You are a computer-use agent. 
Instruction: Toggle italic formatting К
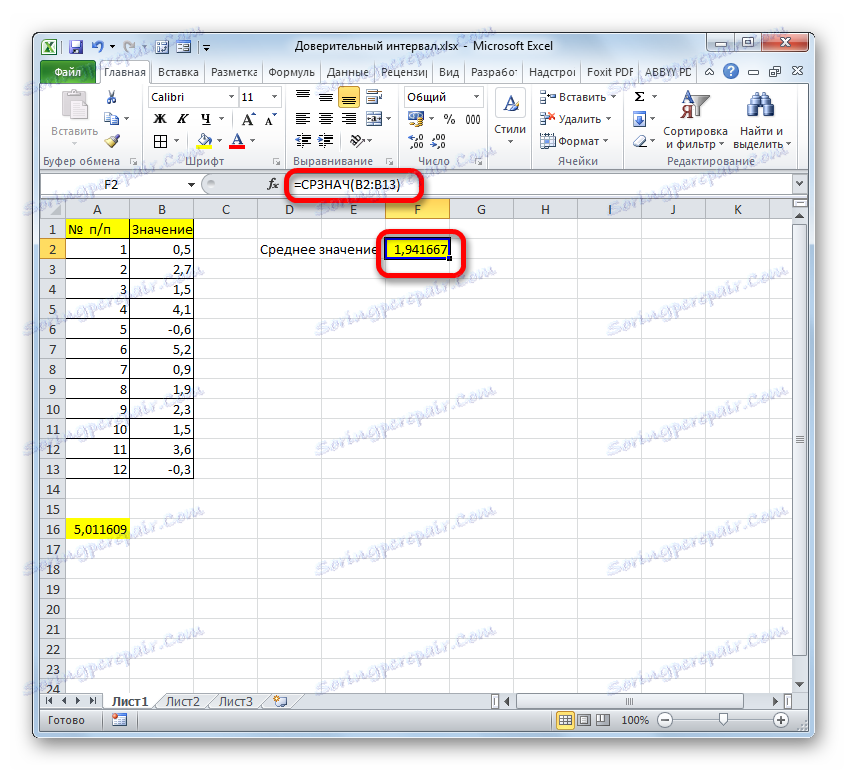183,119
